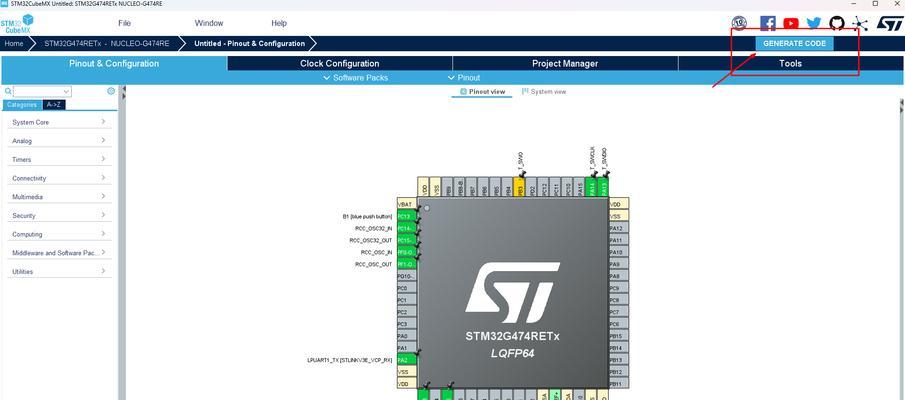Viewport: 905px width, 400px height.
Task: Switch to Tools tab
Action: 790,63
